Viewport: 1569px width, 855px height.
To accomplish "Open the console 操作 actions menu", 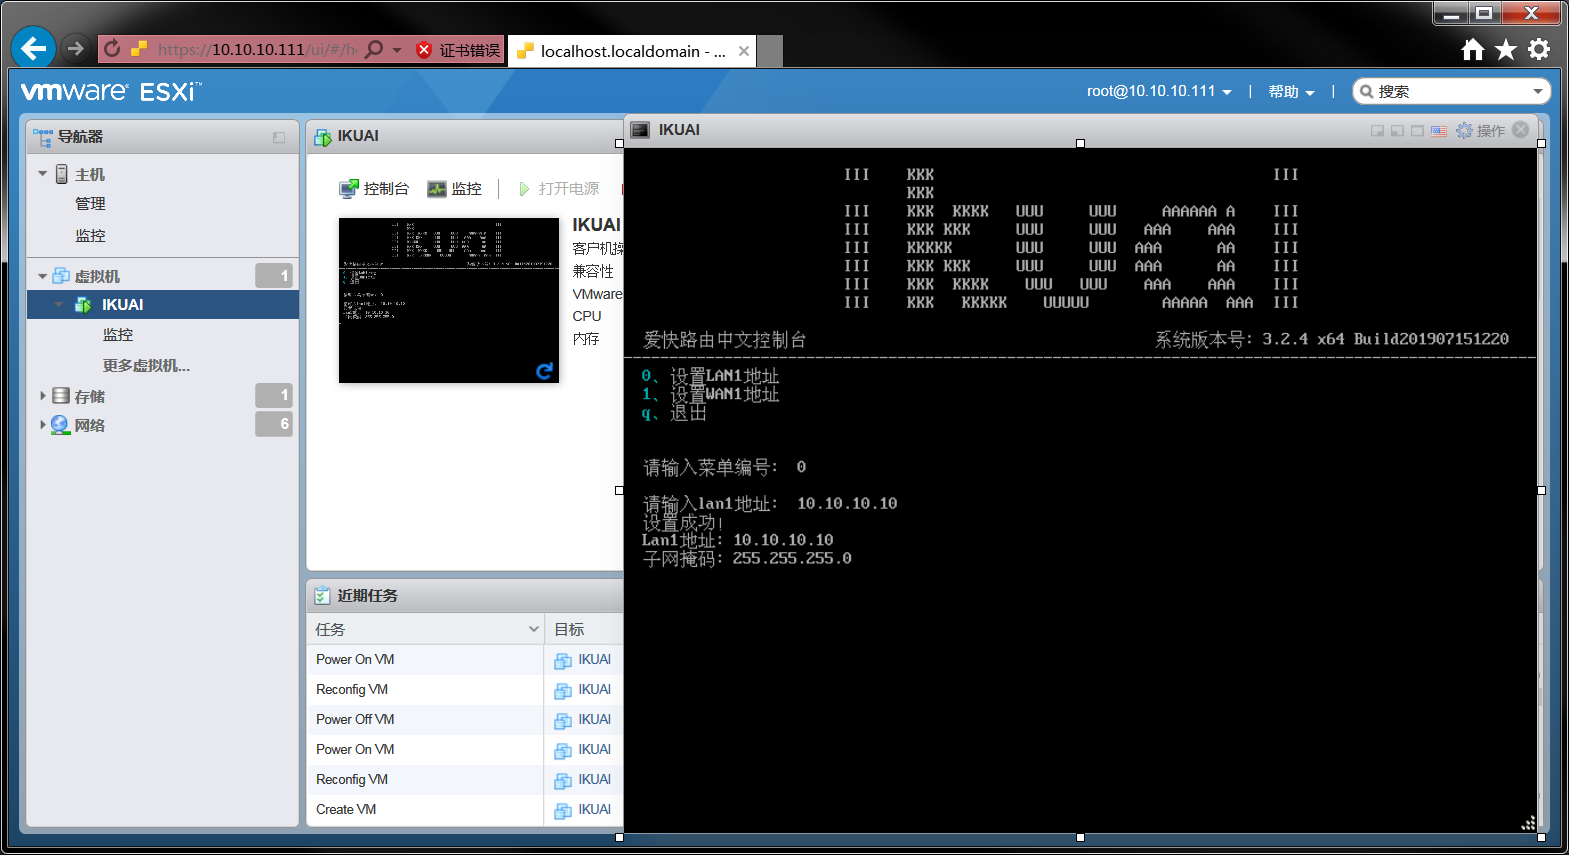I will click(1481, 131).
